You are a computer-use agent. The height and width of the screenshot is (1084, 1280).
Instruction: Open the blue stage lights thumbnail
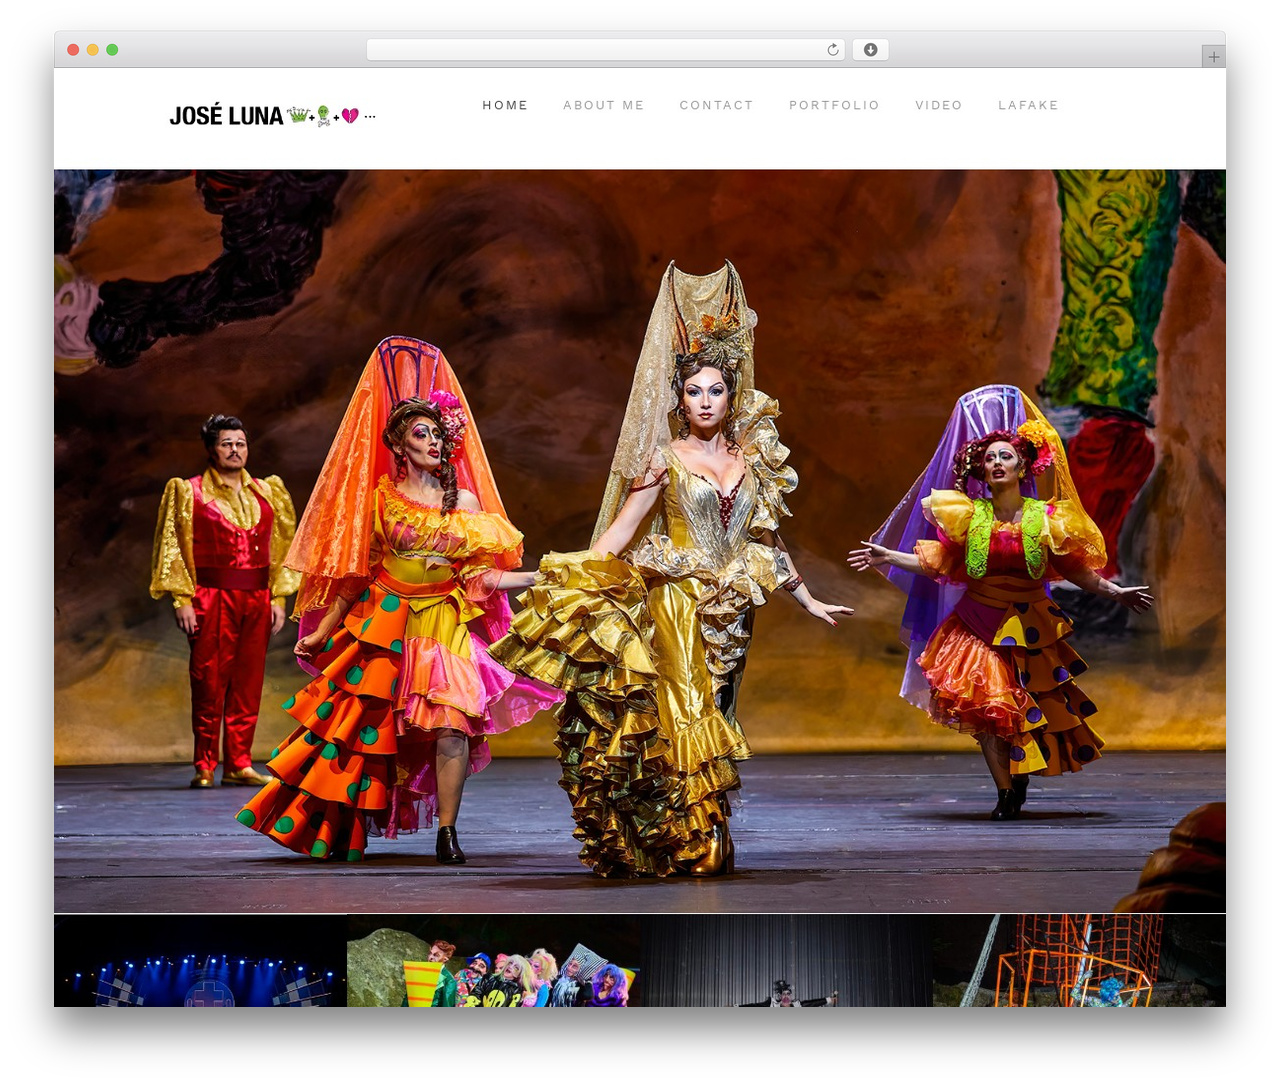[x=200, y=961]
